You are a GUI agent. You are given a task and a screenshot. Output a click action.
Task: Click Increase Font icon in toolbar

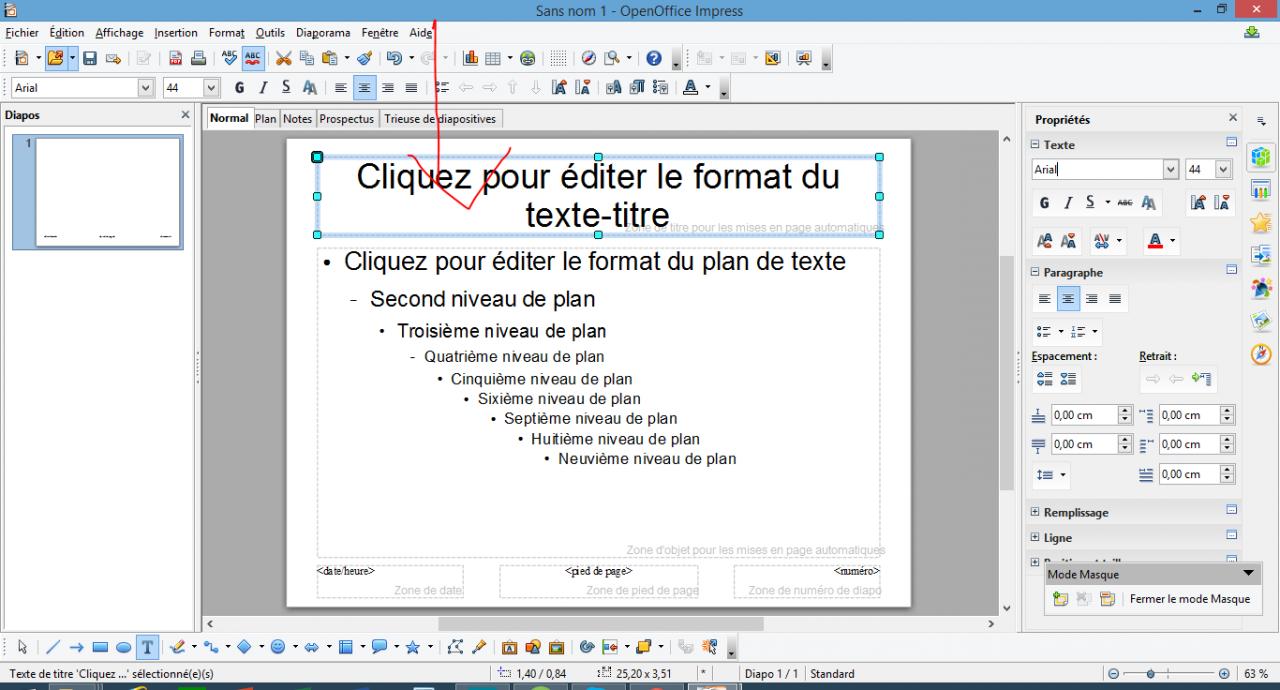point(559,88)
